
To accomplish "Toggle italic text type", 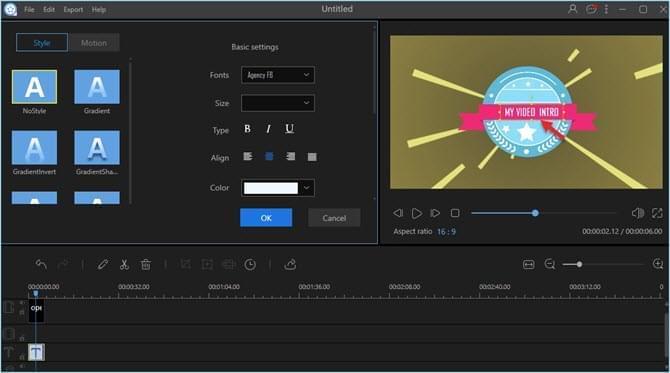I will point(268,129).
